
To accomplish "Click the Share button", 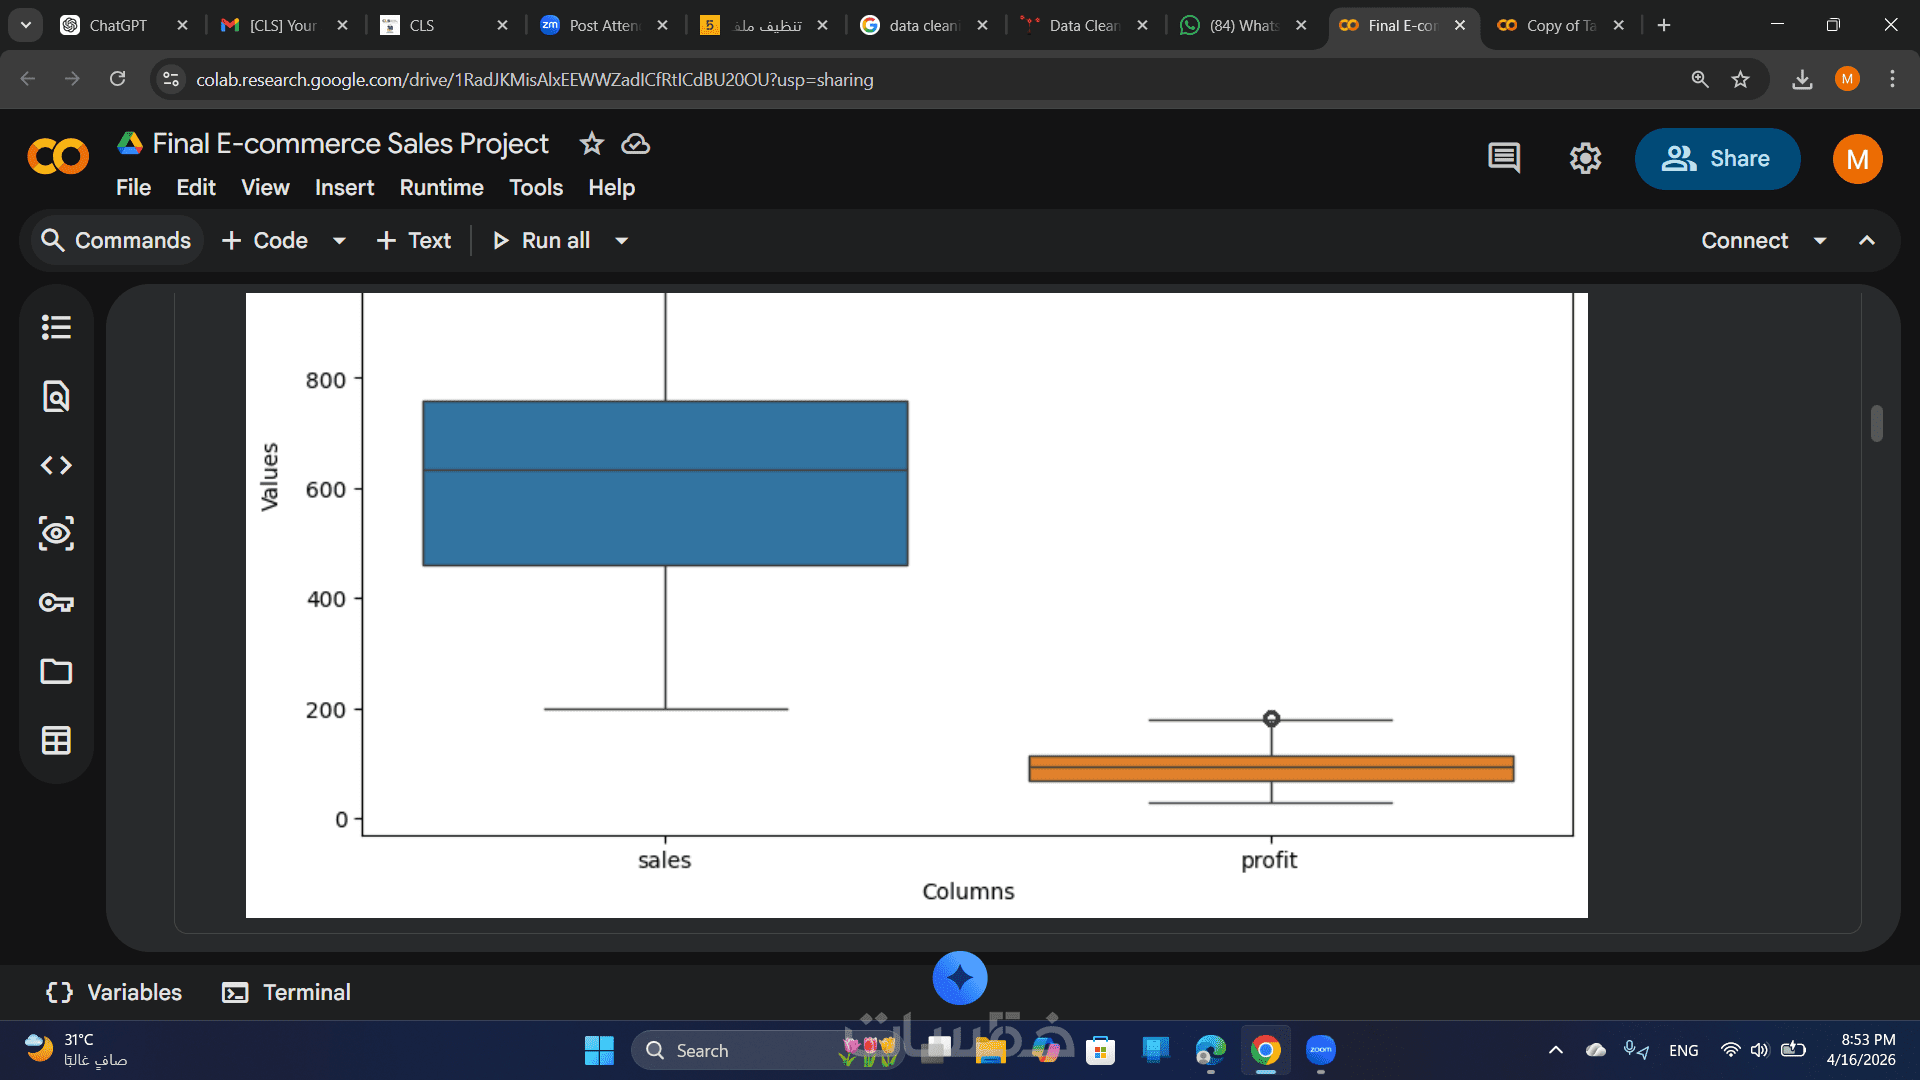I will point(1717,159).
